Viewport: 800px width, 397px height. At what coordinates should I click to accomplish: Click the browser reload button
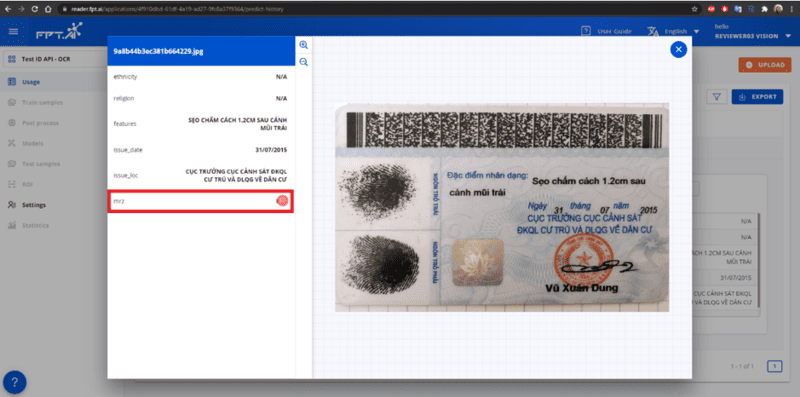point(34,9)
